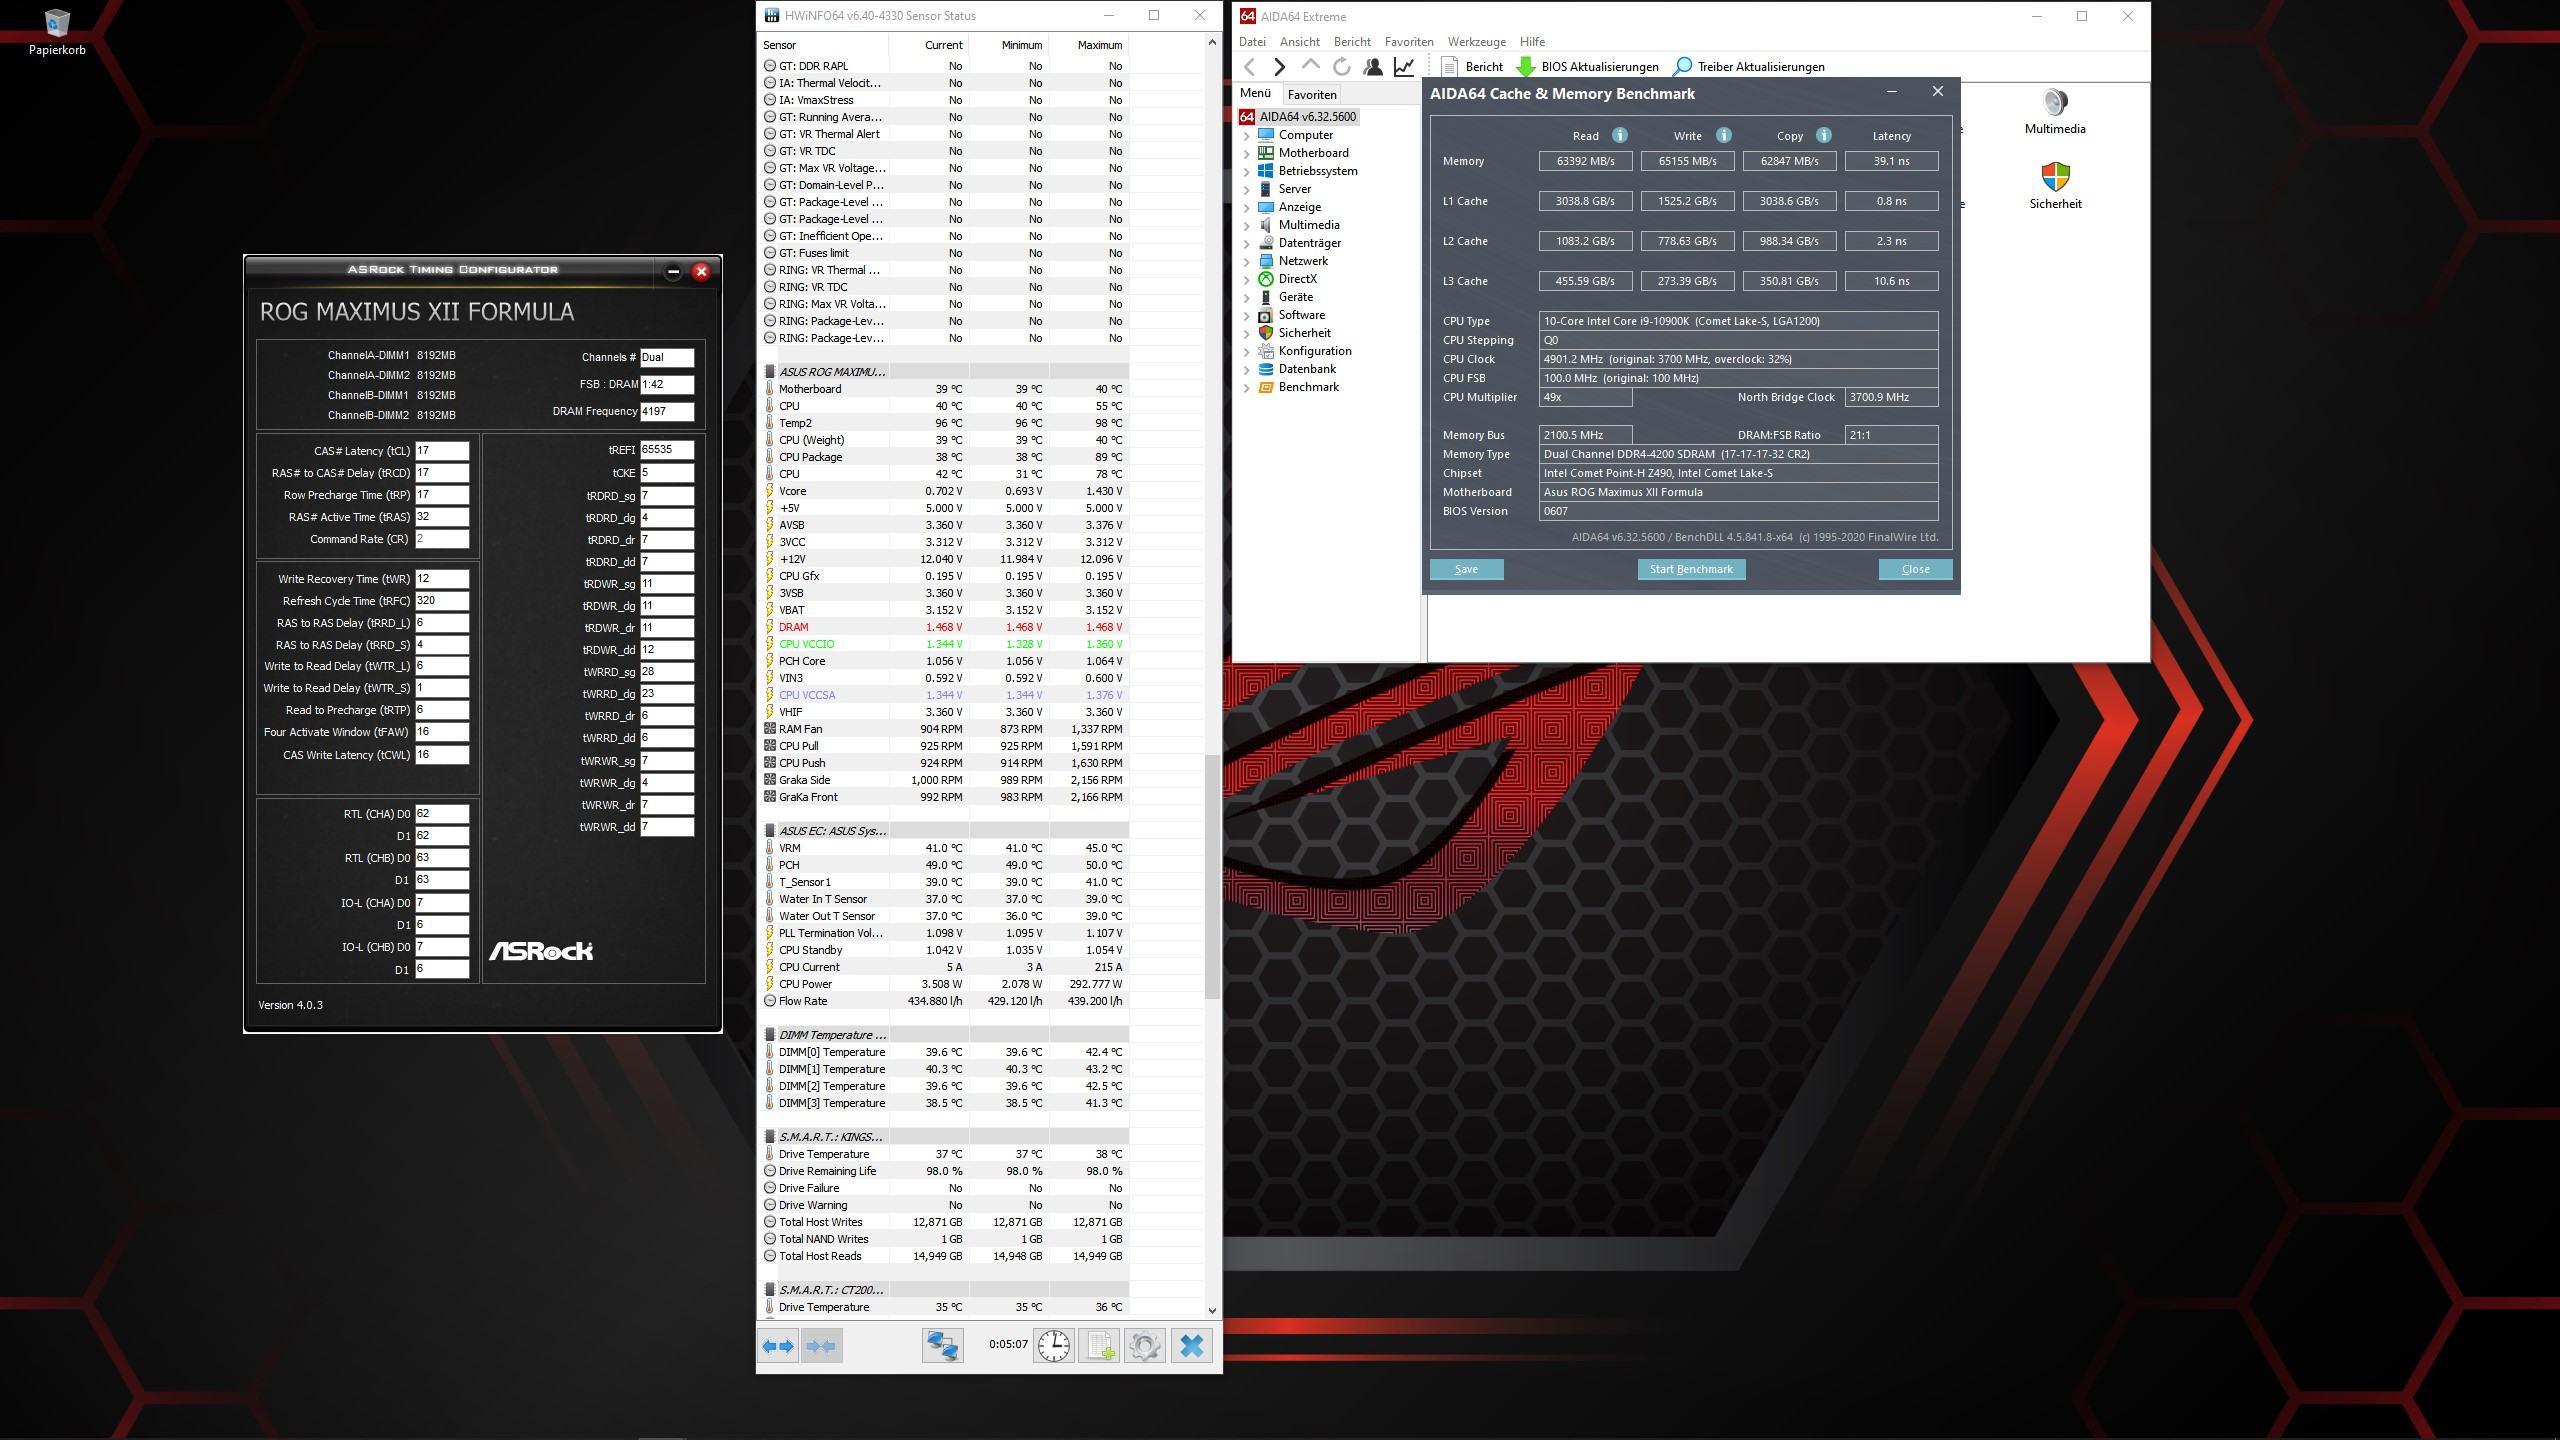Click AIDA64 up-level arrow icon
2560x1440 pixels.
coord(1310,66)
